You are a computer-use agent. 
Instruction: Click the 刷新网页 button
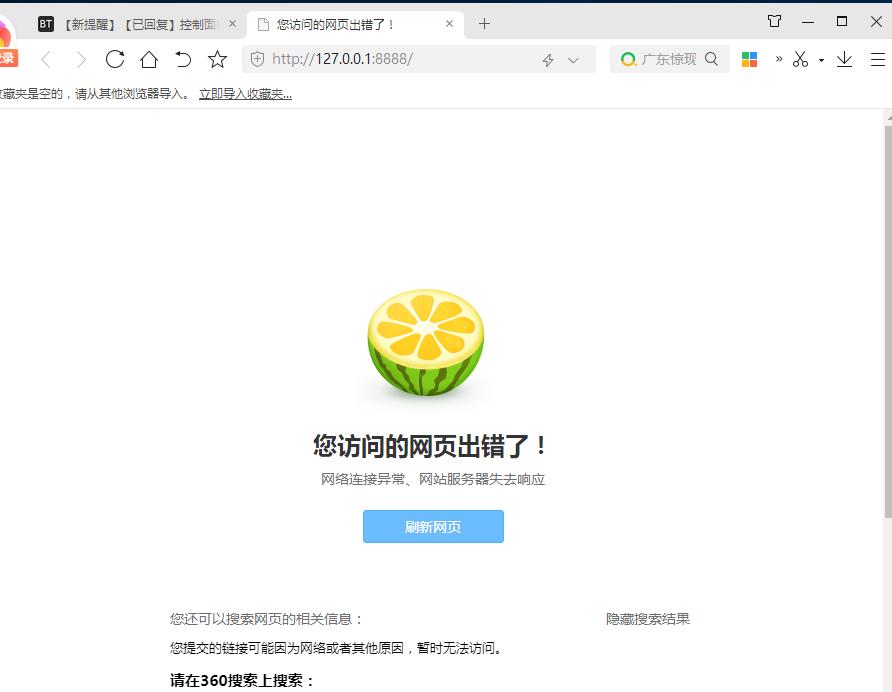pos(433,526)
